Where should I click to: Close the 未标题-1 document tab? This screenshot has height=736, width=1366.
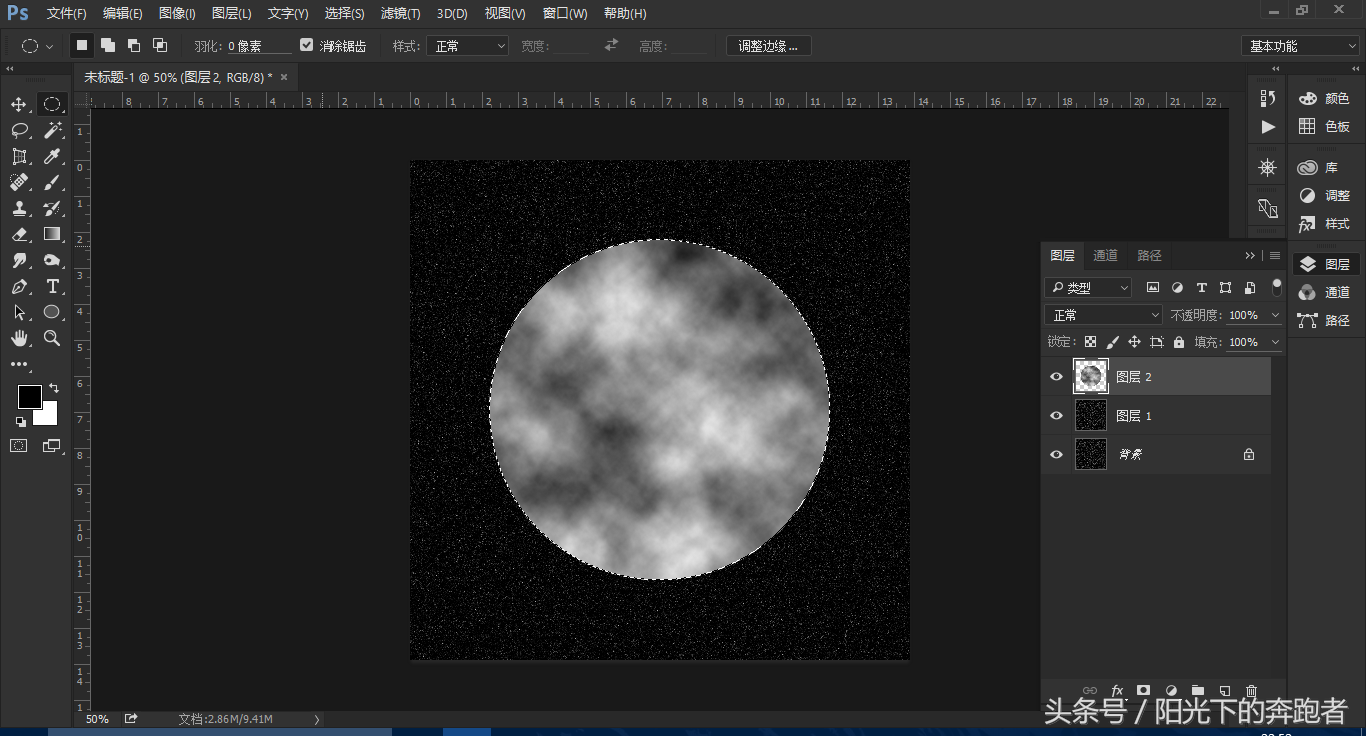tap(284, 77)
